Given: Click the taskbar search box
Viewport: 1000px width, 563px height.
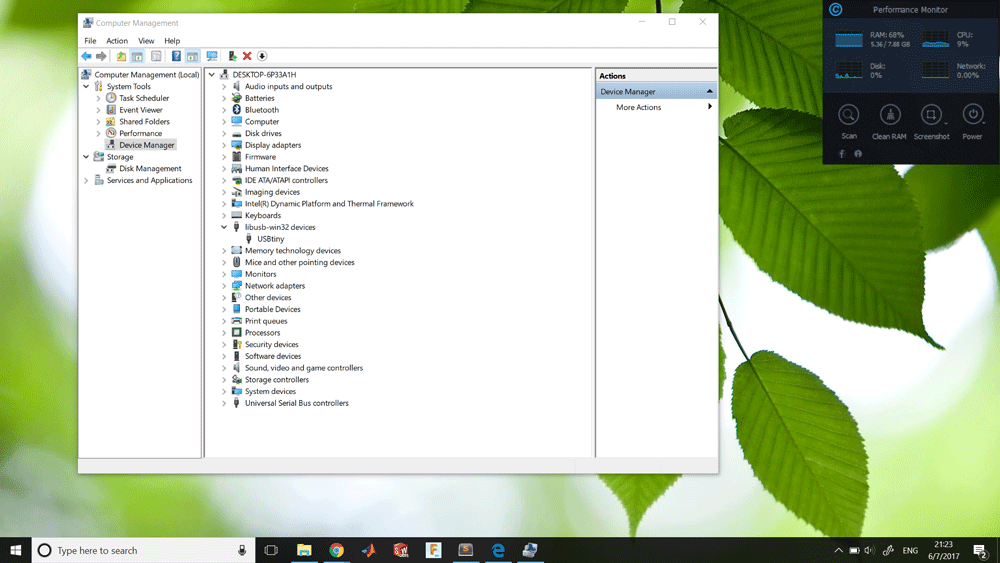Looking at the screenshot, I should pyautogui.click(x=143, y=550).
